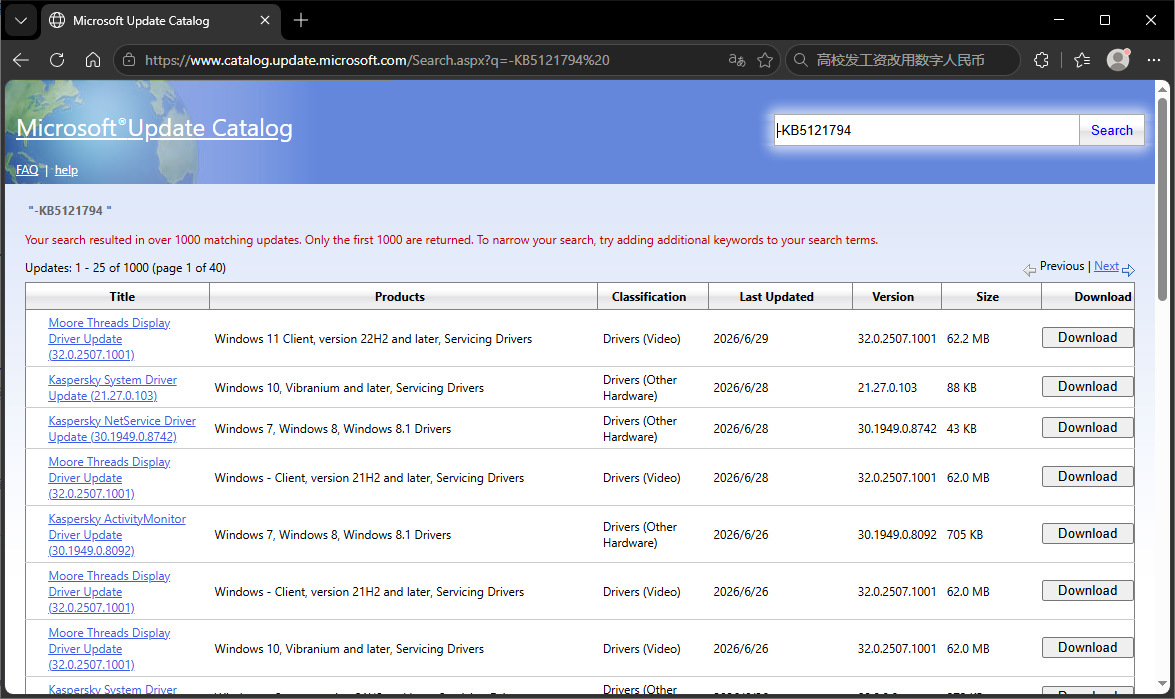Close the Microsoft Update Catalog tab
1175x699 pixels.
pos(265,20)
